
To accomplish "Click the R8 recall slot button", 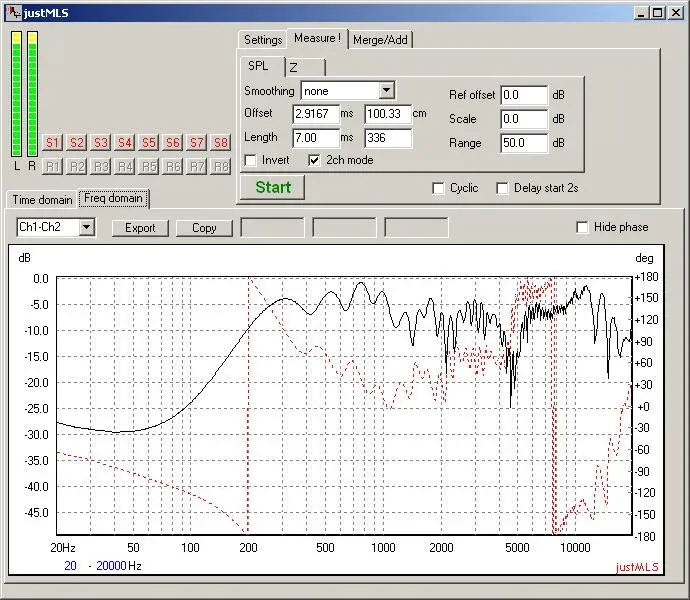I will pos(220,166).
